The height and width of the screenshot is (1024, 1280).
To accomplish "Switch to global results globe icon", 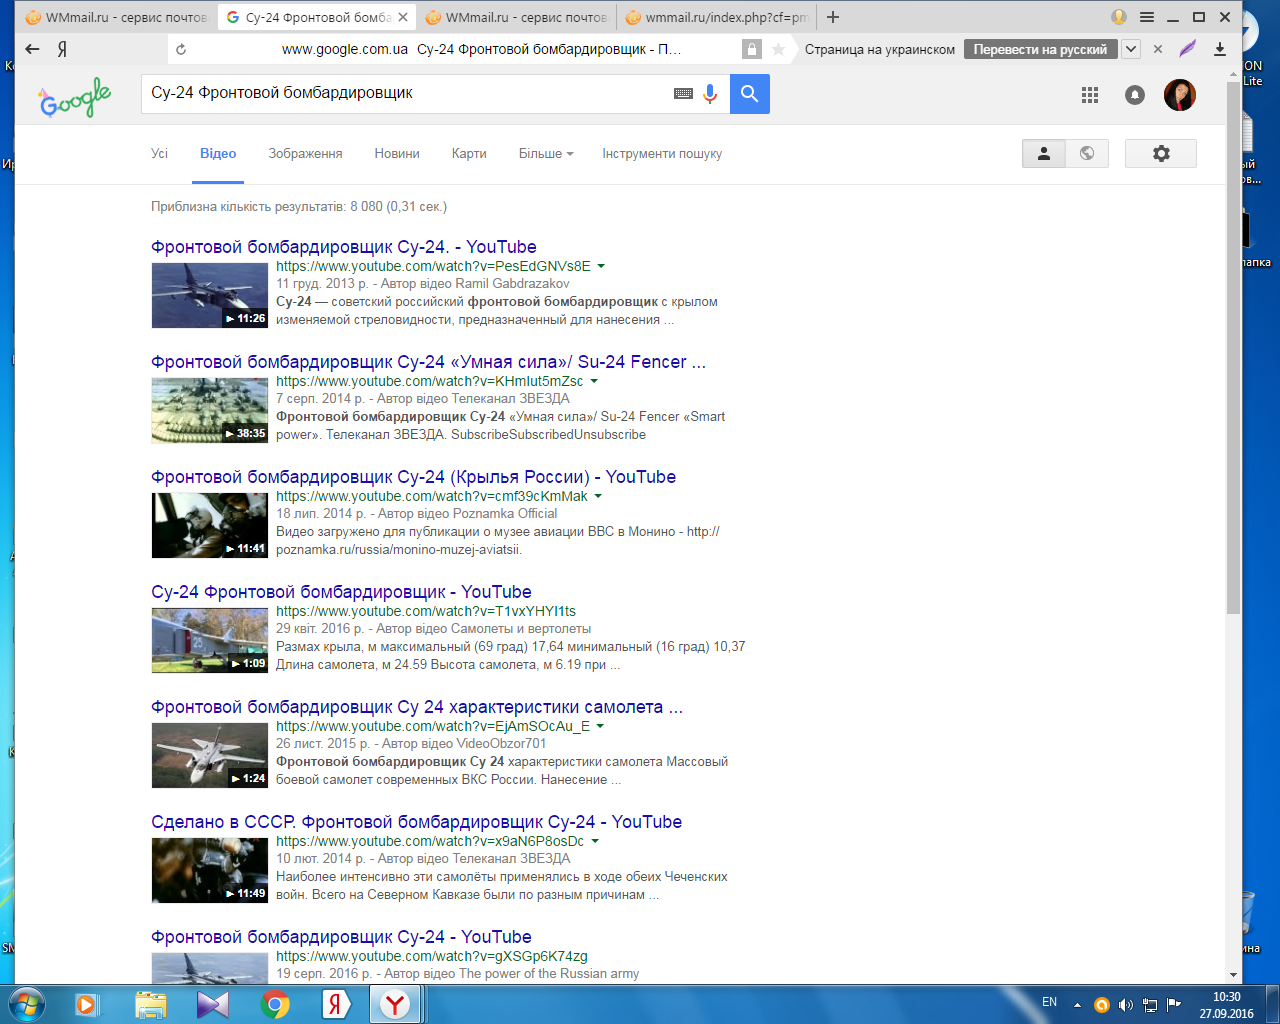I will click(1087, 153).
